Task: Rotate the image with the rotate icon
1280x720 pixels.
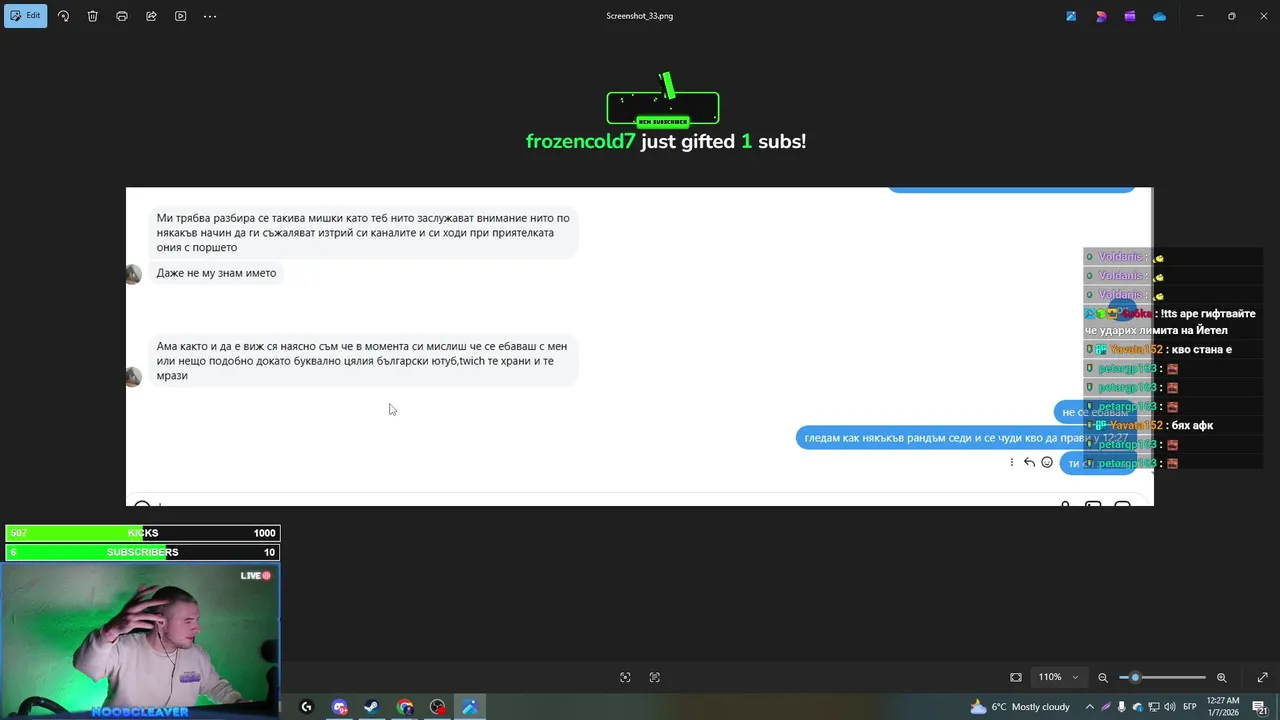Action: click(x=63, y=16)
